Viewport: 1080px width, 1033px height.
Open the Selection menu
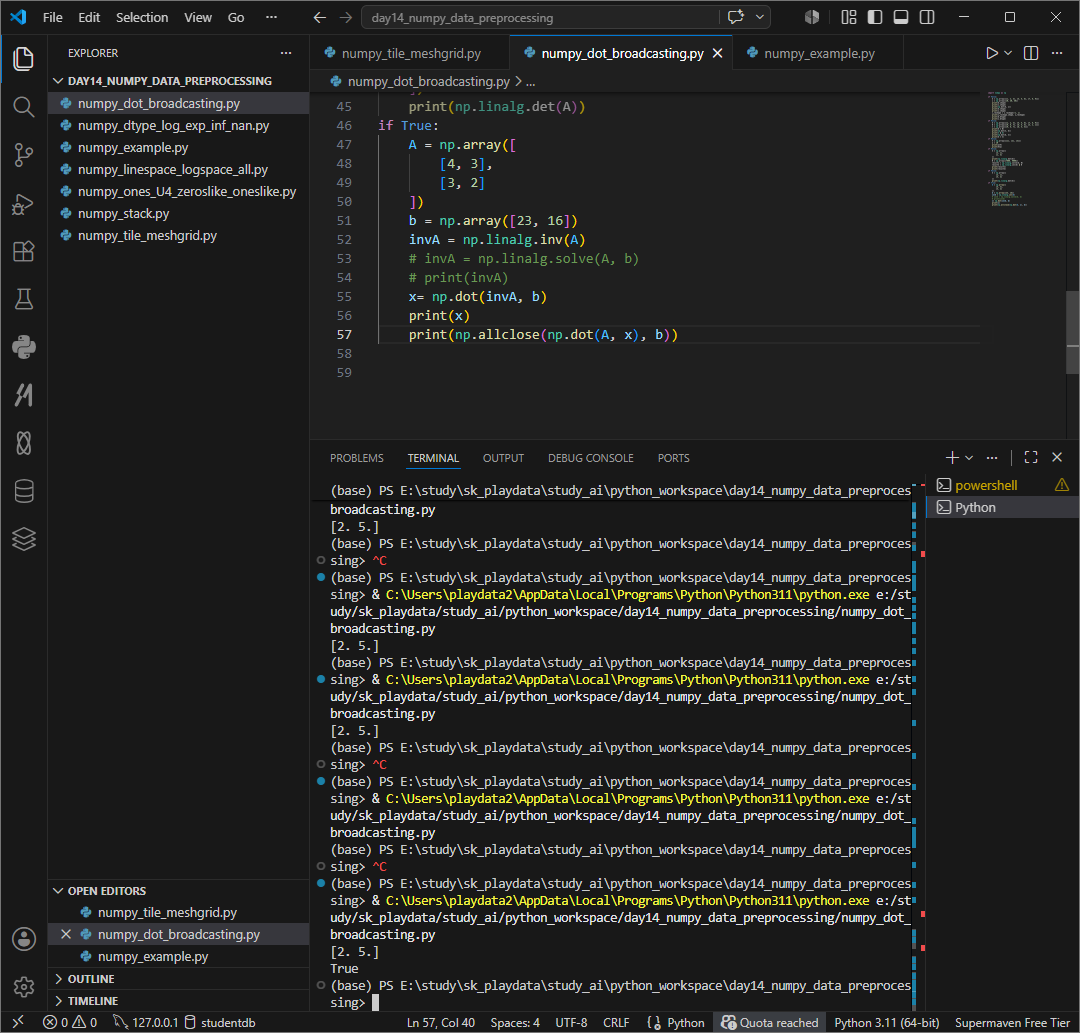click(x=142, y=17)
